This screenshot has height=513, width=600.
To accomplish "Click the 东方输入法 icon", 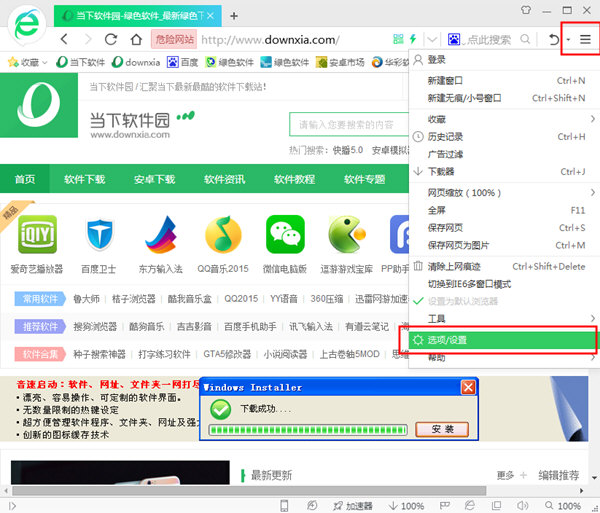I will pos(161,235).
